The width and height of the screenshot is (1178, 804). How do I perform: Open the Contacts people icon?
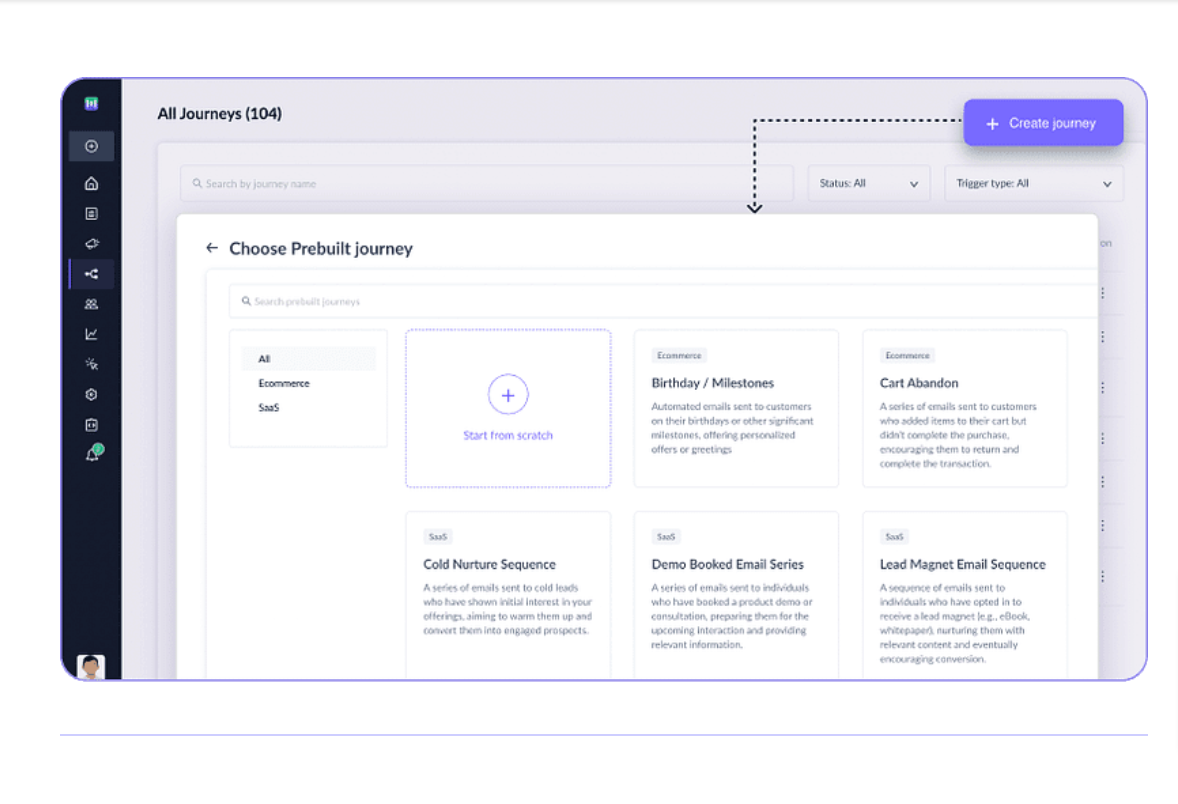click(91, 303)
